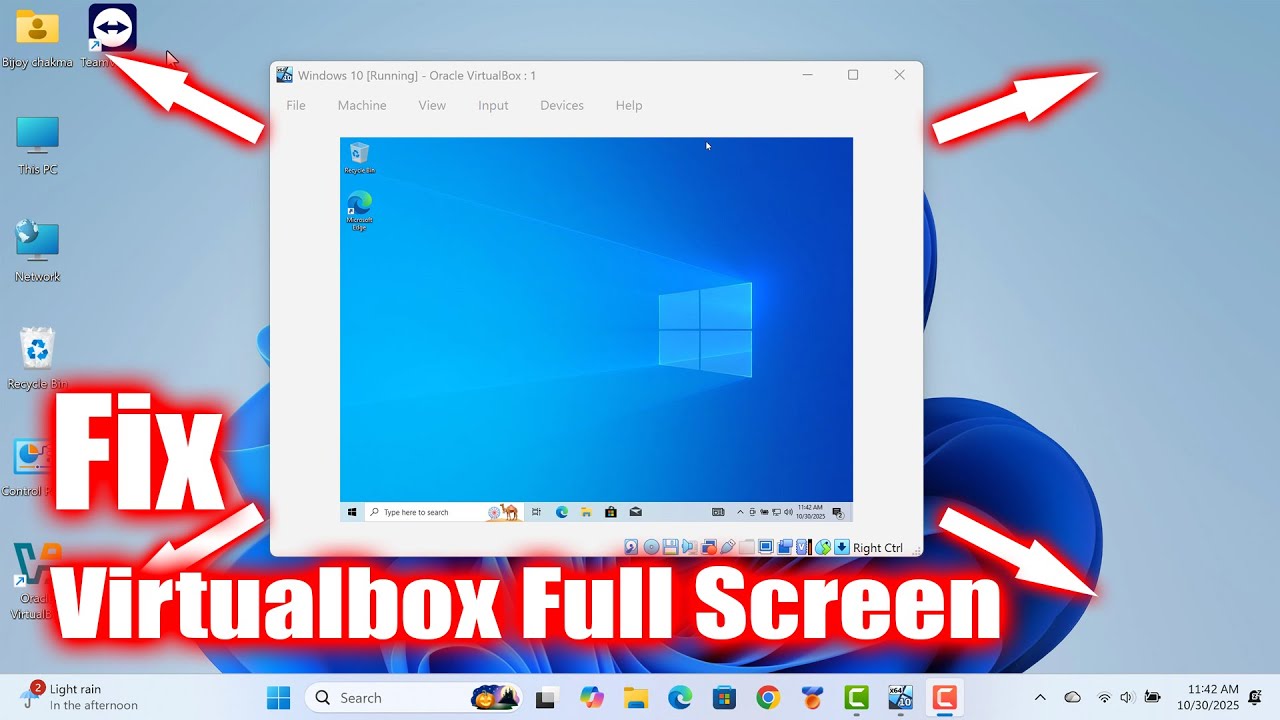The width and height of the screenshot is (1280, 720).
Task: Click the host taskbar Search box
Action: point(413,697)
